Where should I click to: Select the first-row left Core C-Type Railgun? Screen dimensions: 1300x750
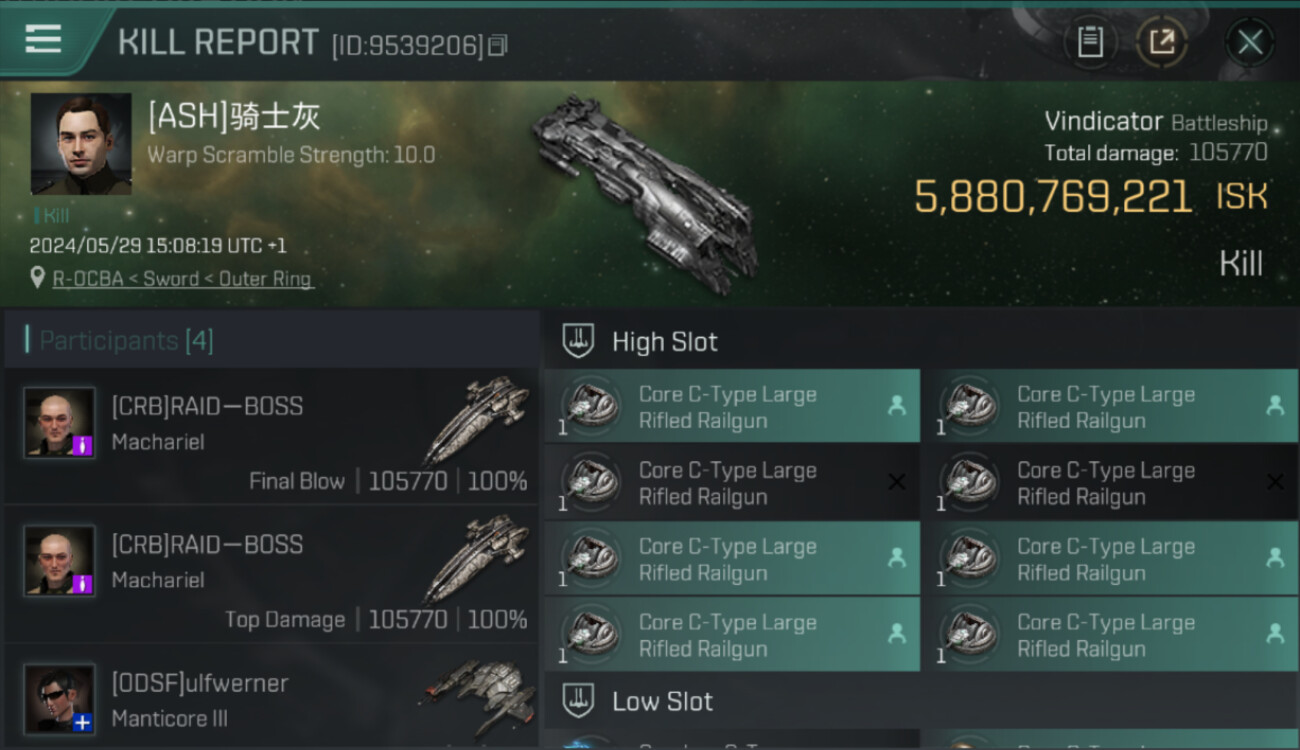point(732,406)
